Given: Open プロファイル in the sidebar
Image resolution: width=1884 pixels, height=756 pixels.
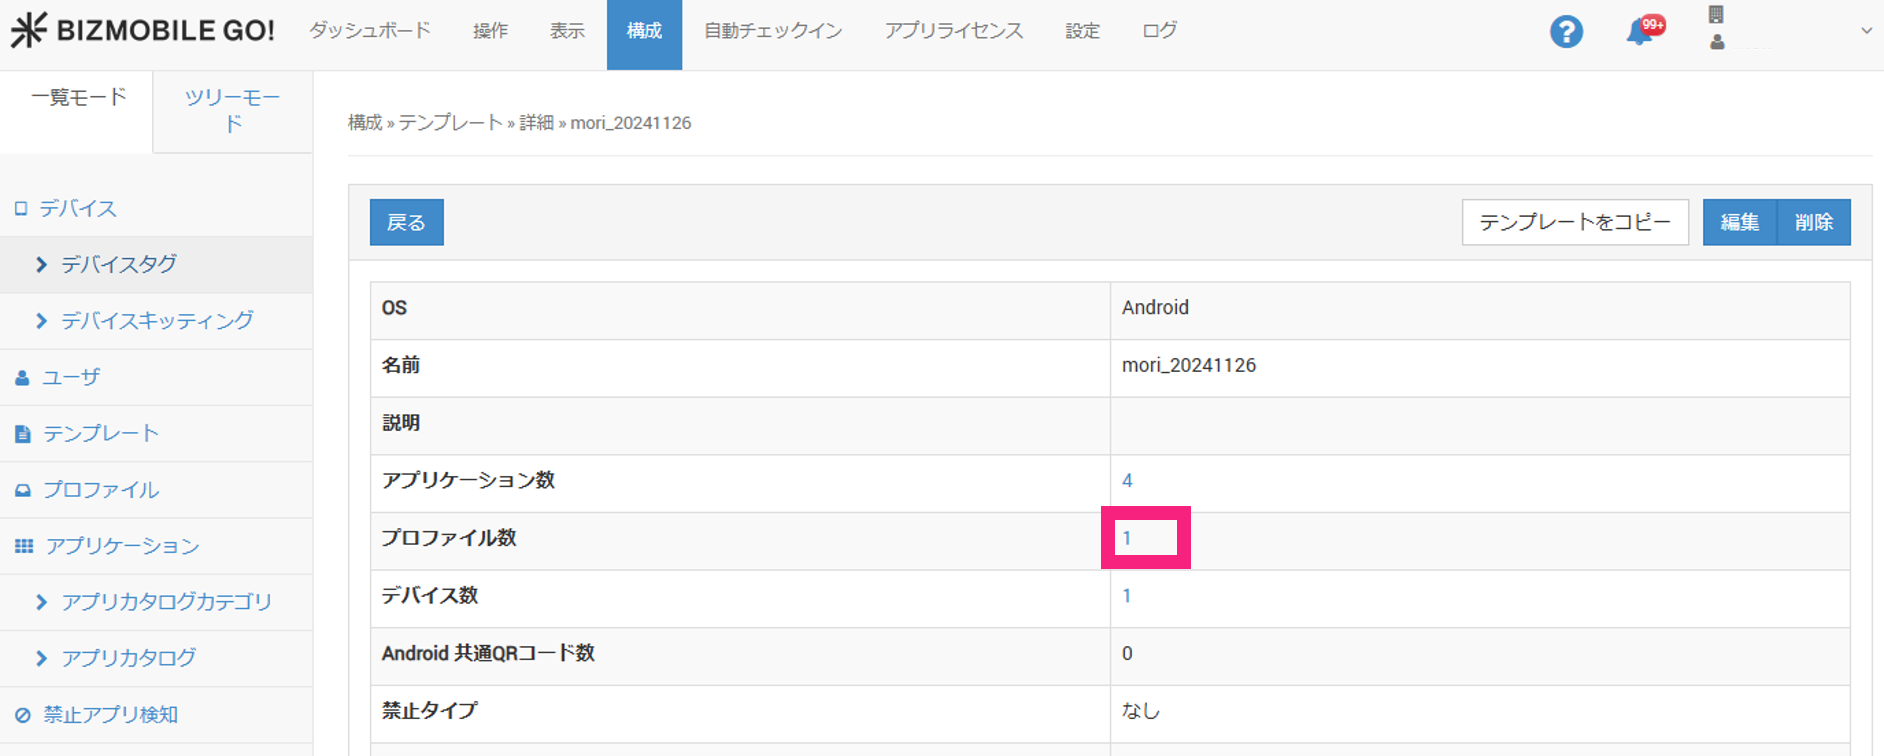Looking at the screenshot, I should click(100, 490).
